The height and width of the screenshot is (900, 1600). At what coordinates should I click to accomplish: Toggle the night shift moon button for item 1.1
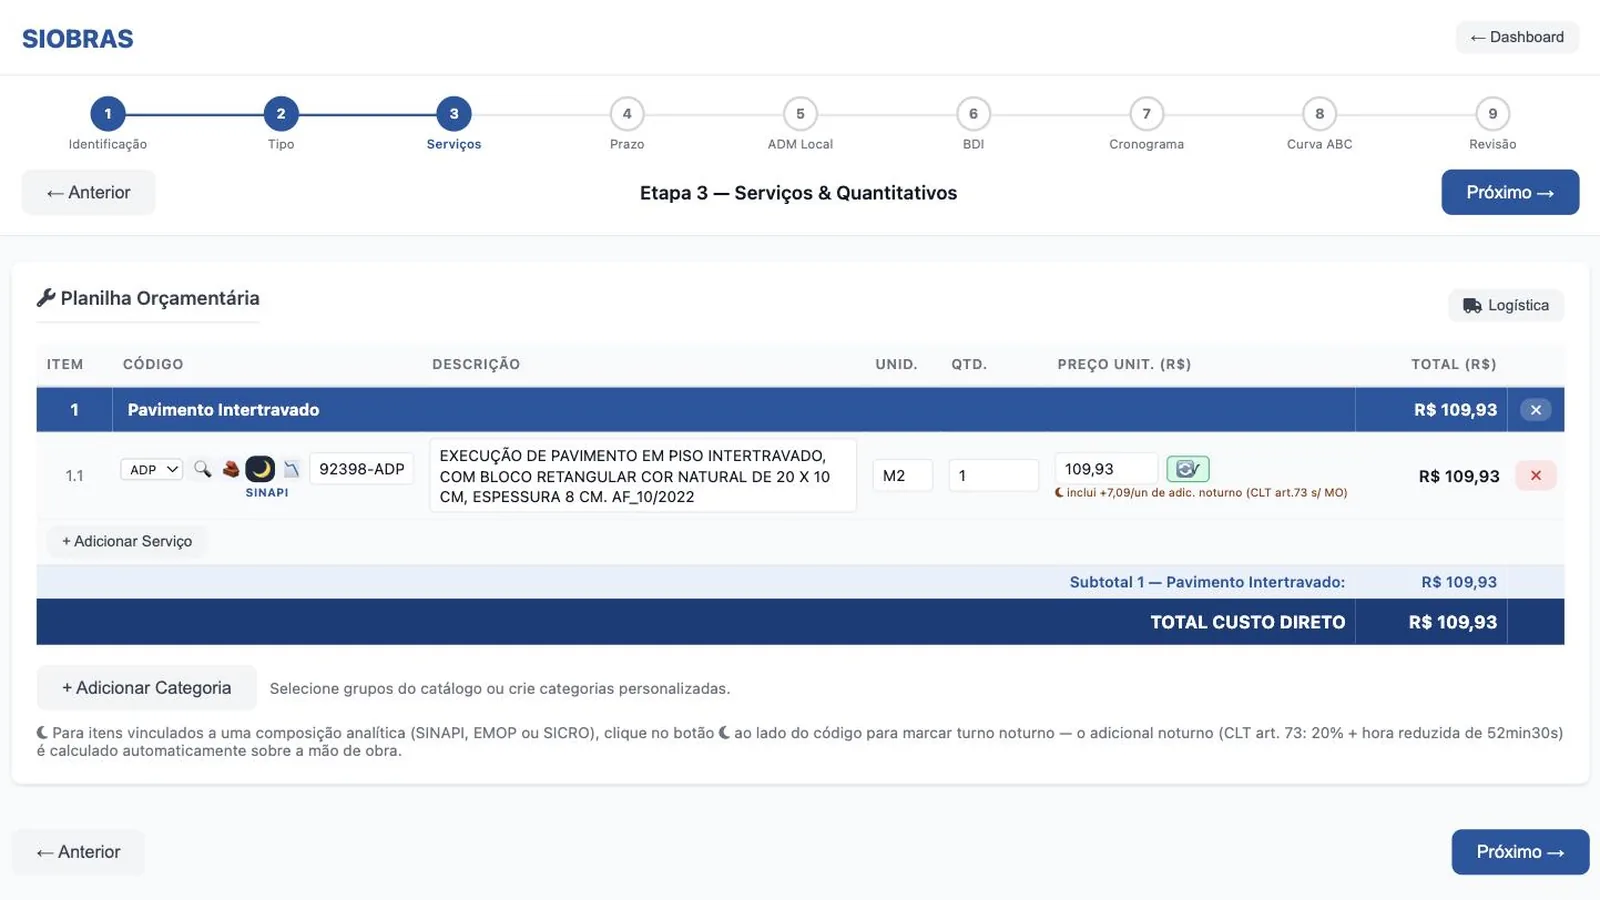click(260, 468)
